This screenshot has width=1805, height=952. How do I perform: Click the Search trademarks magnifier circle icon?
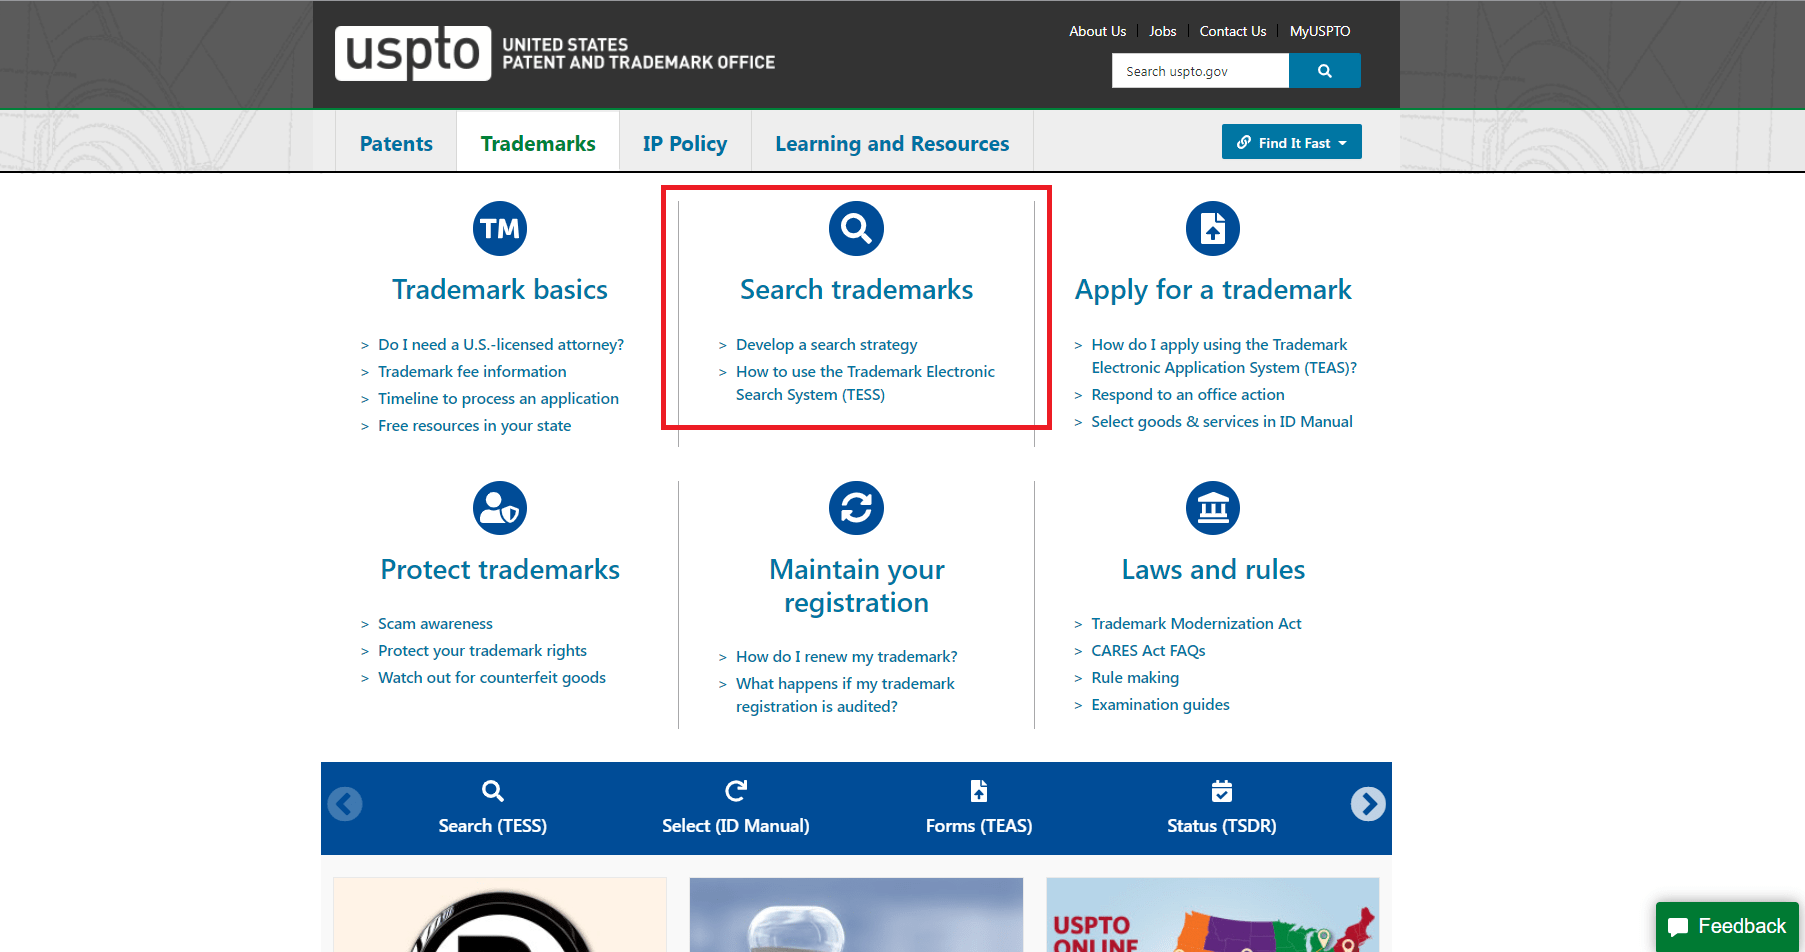pyautogui.click(x=856, y=229)
